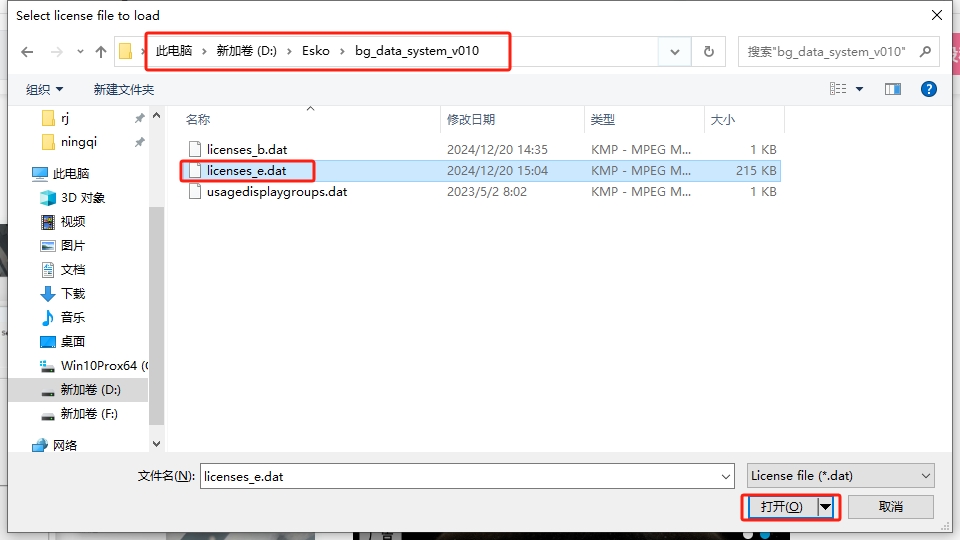Select bg_data_system_v010 in address path
The height and width of the screenshot is (540, 960).
[417, 51]
